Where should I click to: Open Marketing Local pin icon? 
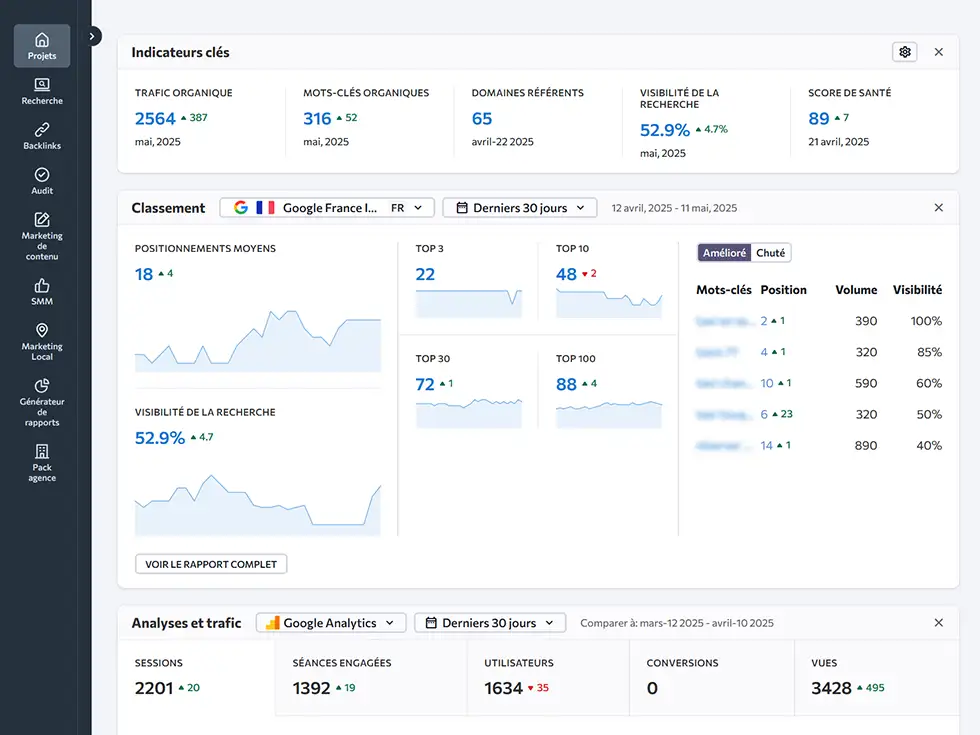pyautogui.click(x=42, y=341)
